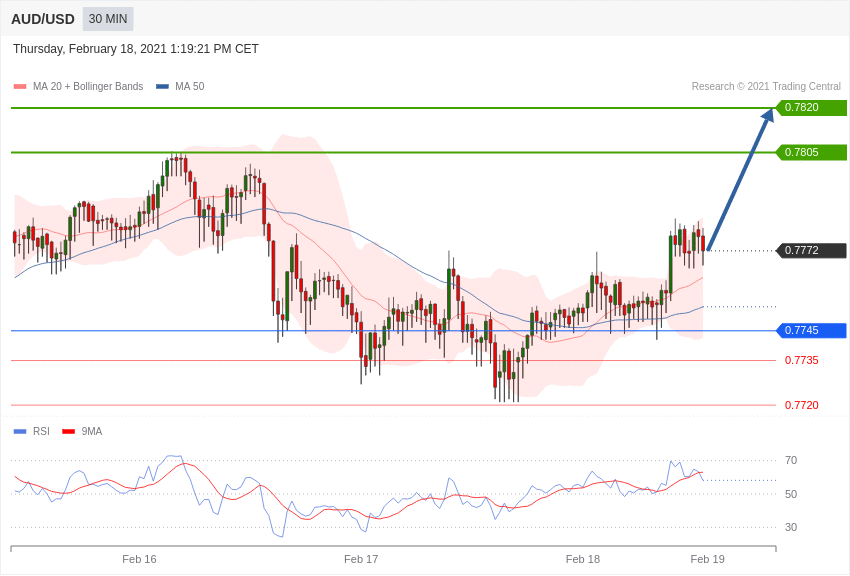Select the 0.7805 resistance price tag
850x576 pixels.
(812, 152)
